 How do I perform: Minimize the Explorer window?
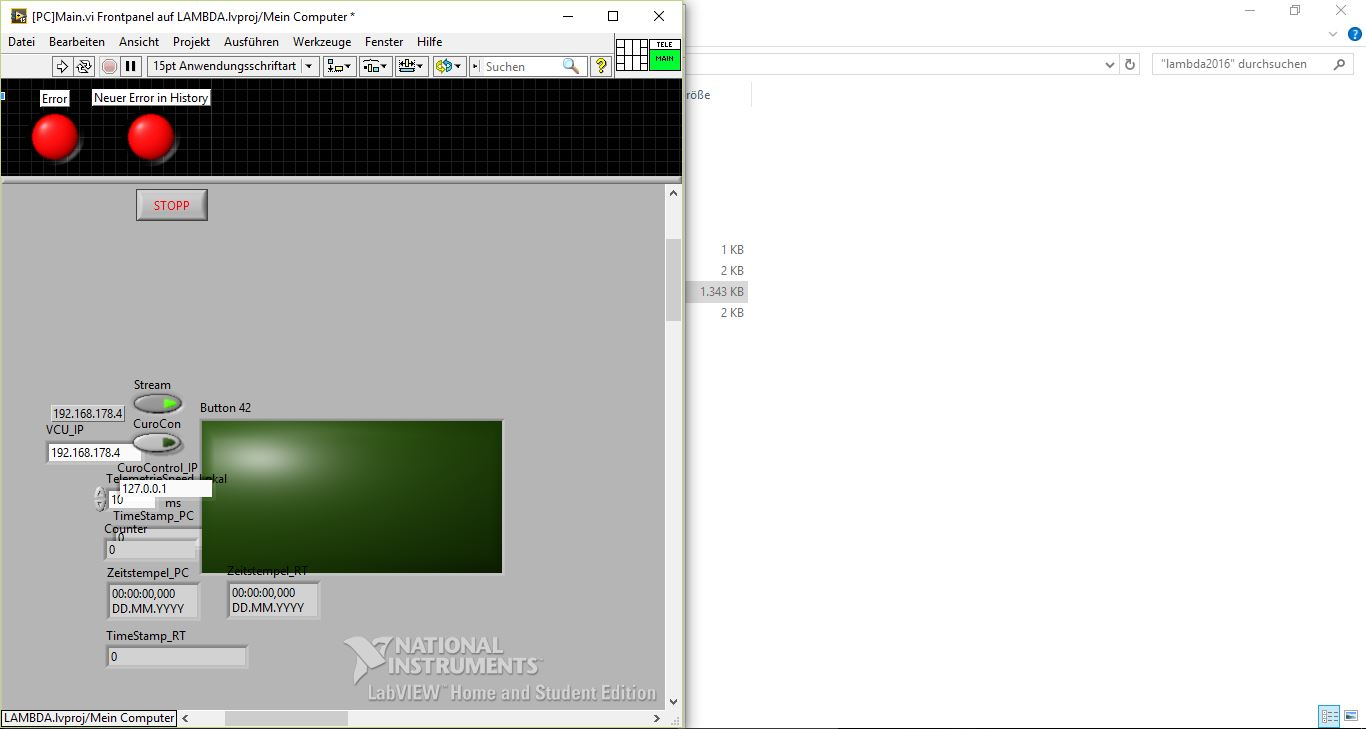(x=1249, y=10)
